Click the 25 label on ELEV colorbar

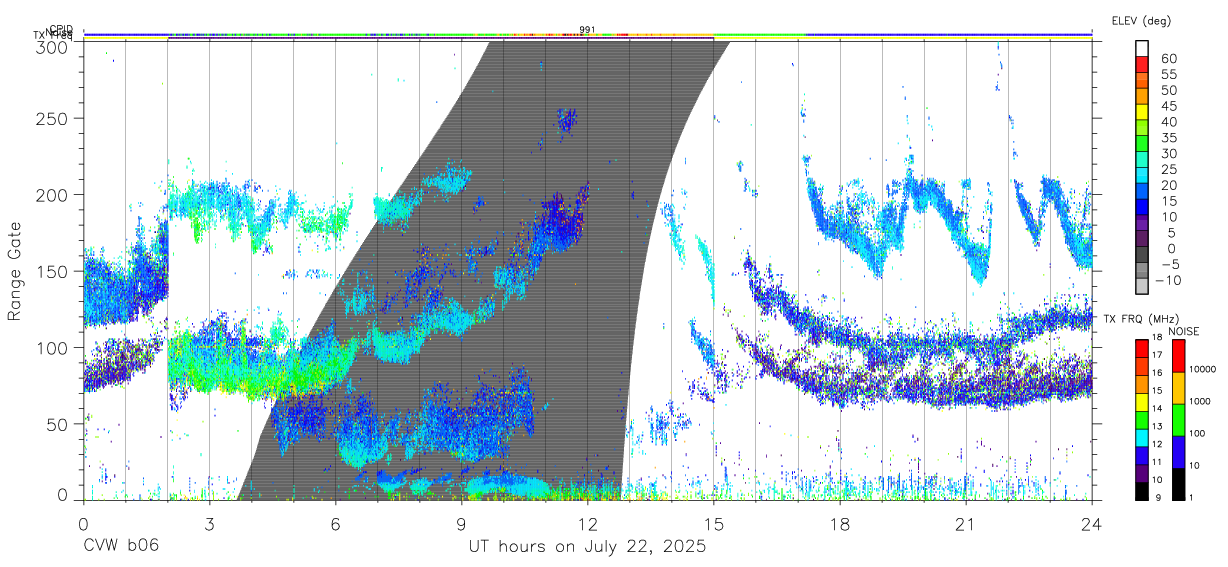[1169, 169]
